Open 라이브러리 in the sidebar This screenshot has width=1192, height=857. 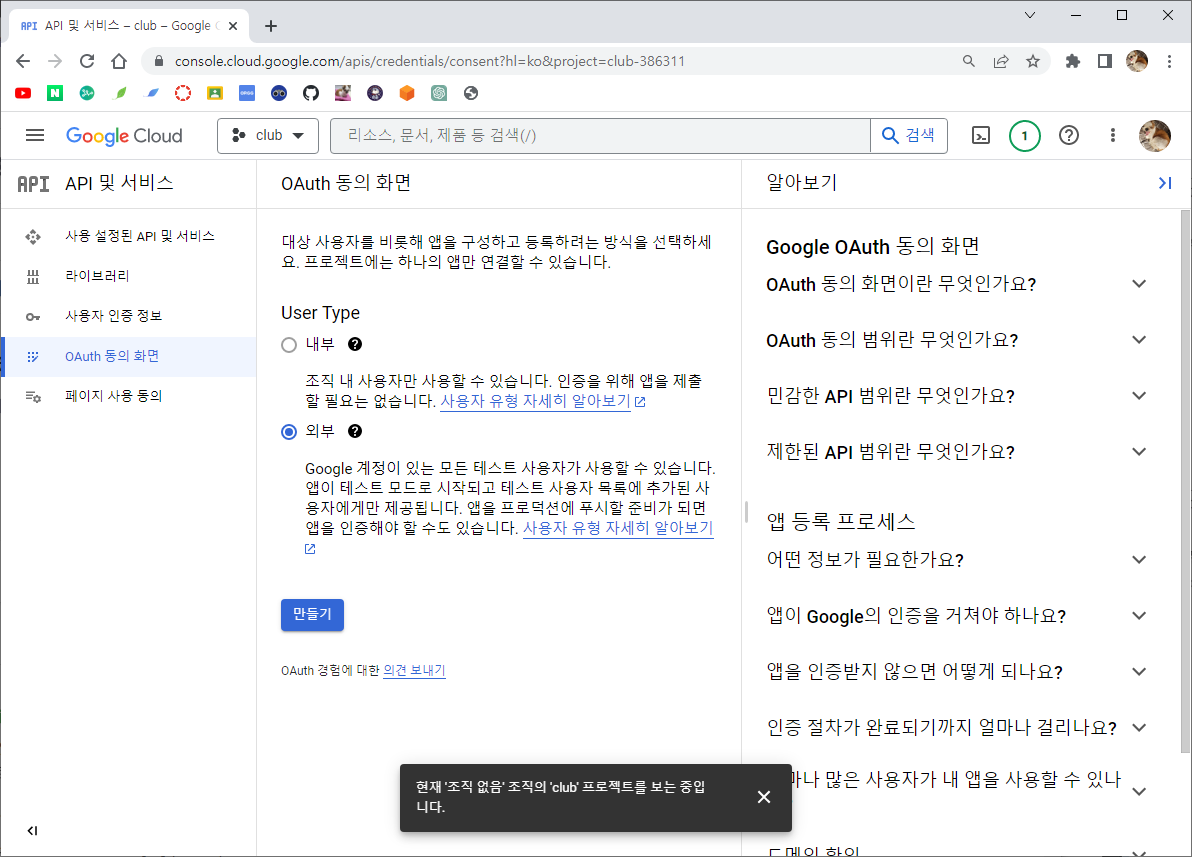coord(129,276)
